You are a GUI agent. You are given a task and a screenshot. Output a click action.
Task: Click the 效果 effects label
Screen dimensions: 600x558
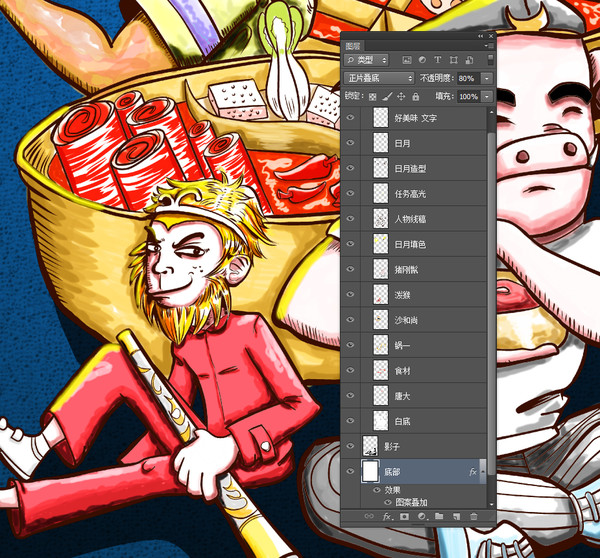(392, 490)
